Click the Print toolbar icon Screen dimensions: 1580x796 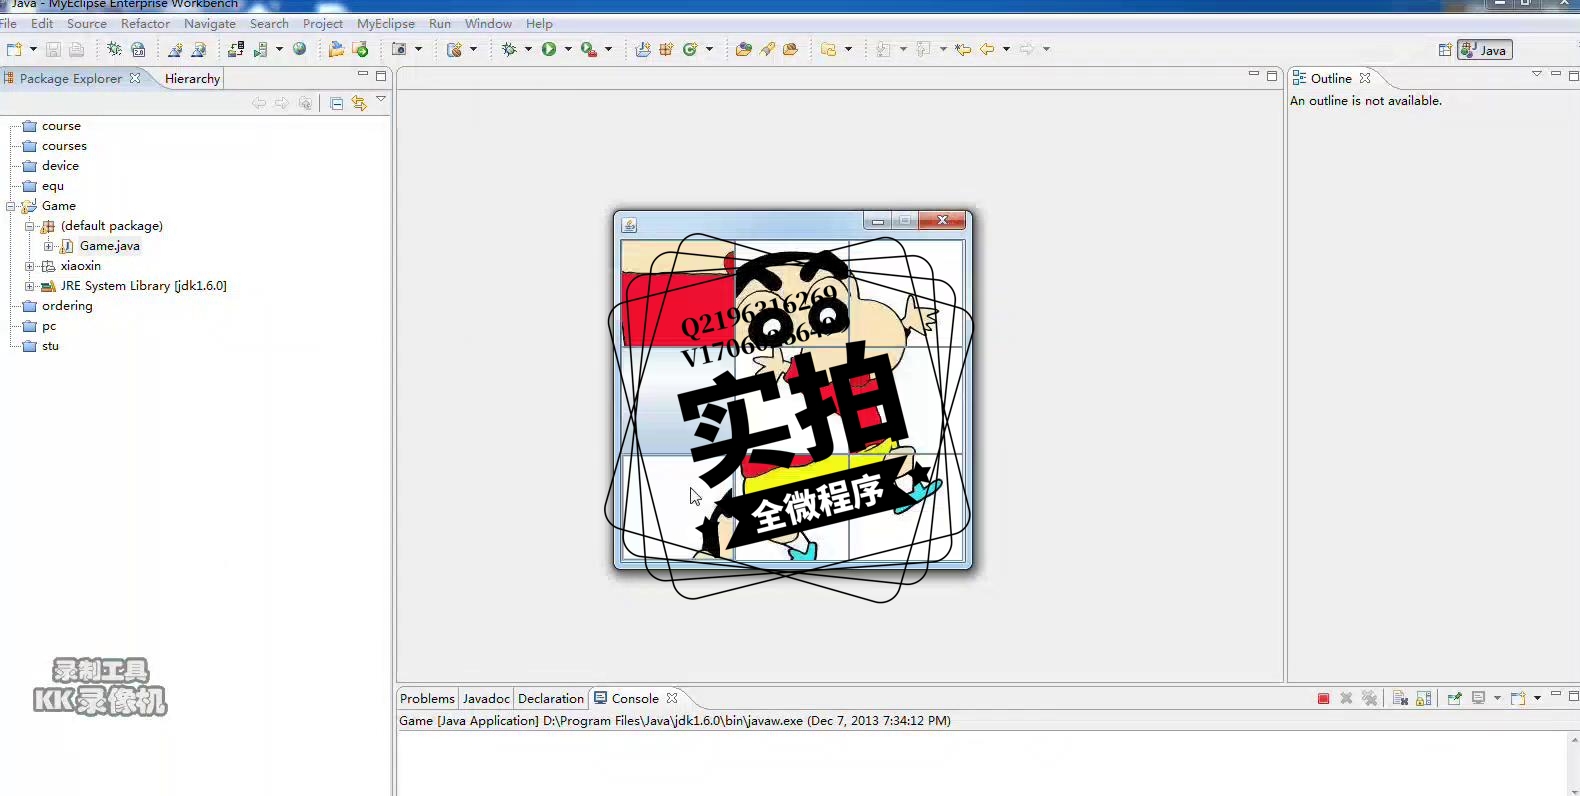76,49
